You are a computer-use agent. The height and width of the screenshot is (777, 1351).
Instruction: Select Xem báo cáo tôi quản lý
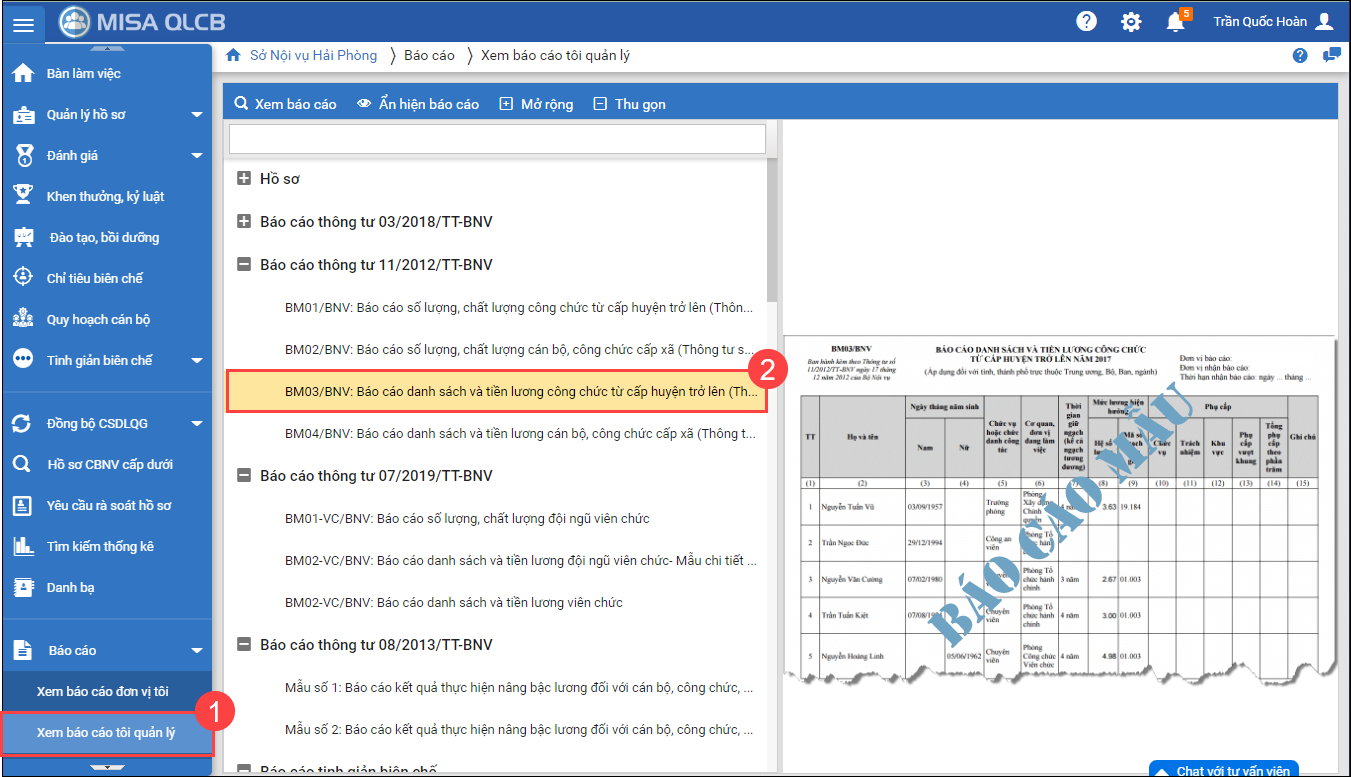[x=106, y=732]
